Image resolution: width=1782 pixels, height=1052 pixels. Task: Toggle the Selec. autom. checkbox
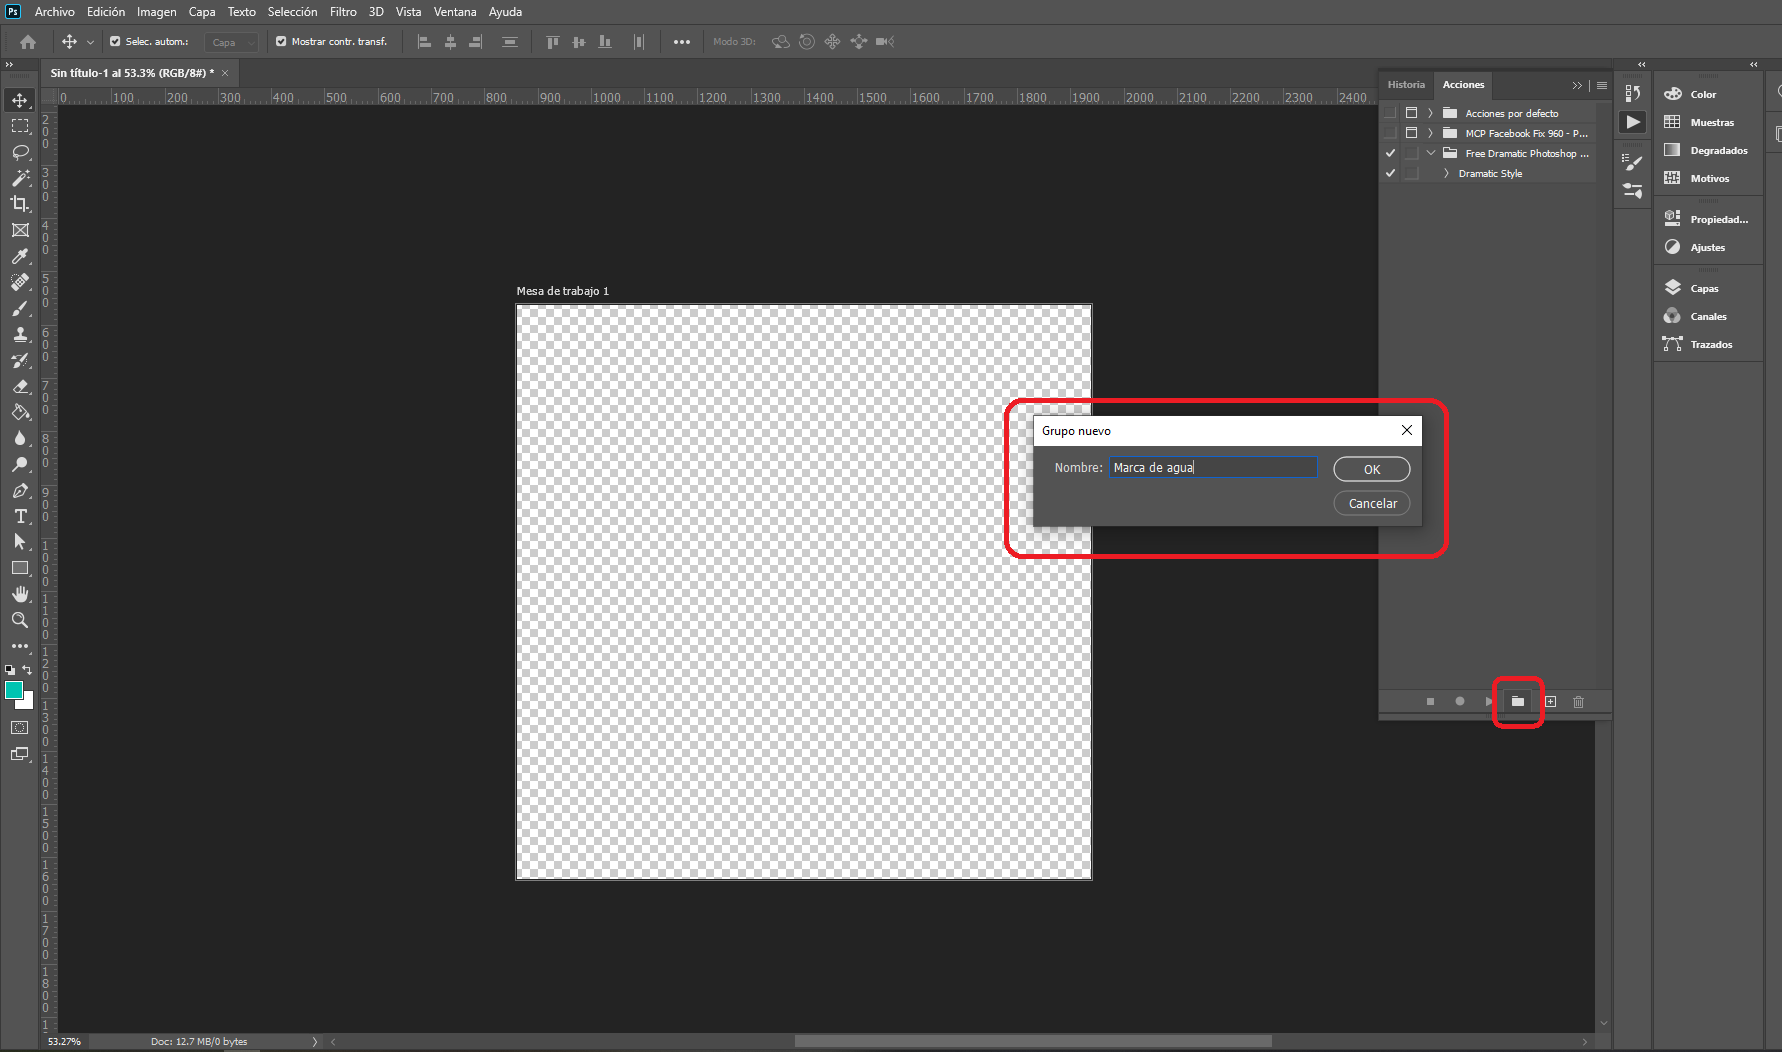pos(115,42)
